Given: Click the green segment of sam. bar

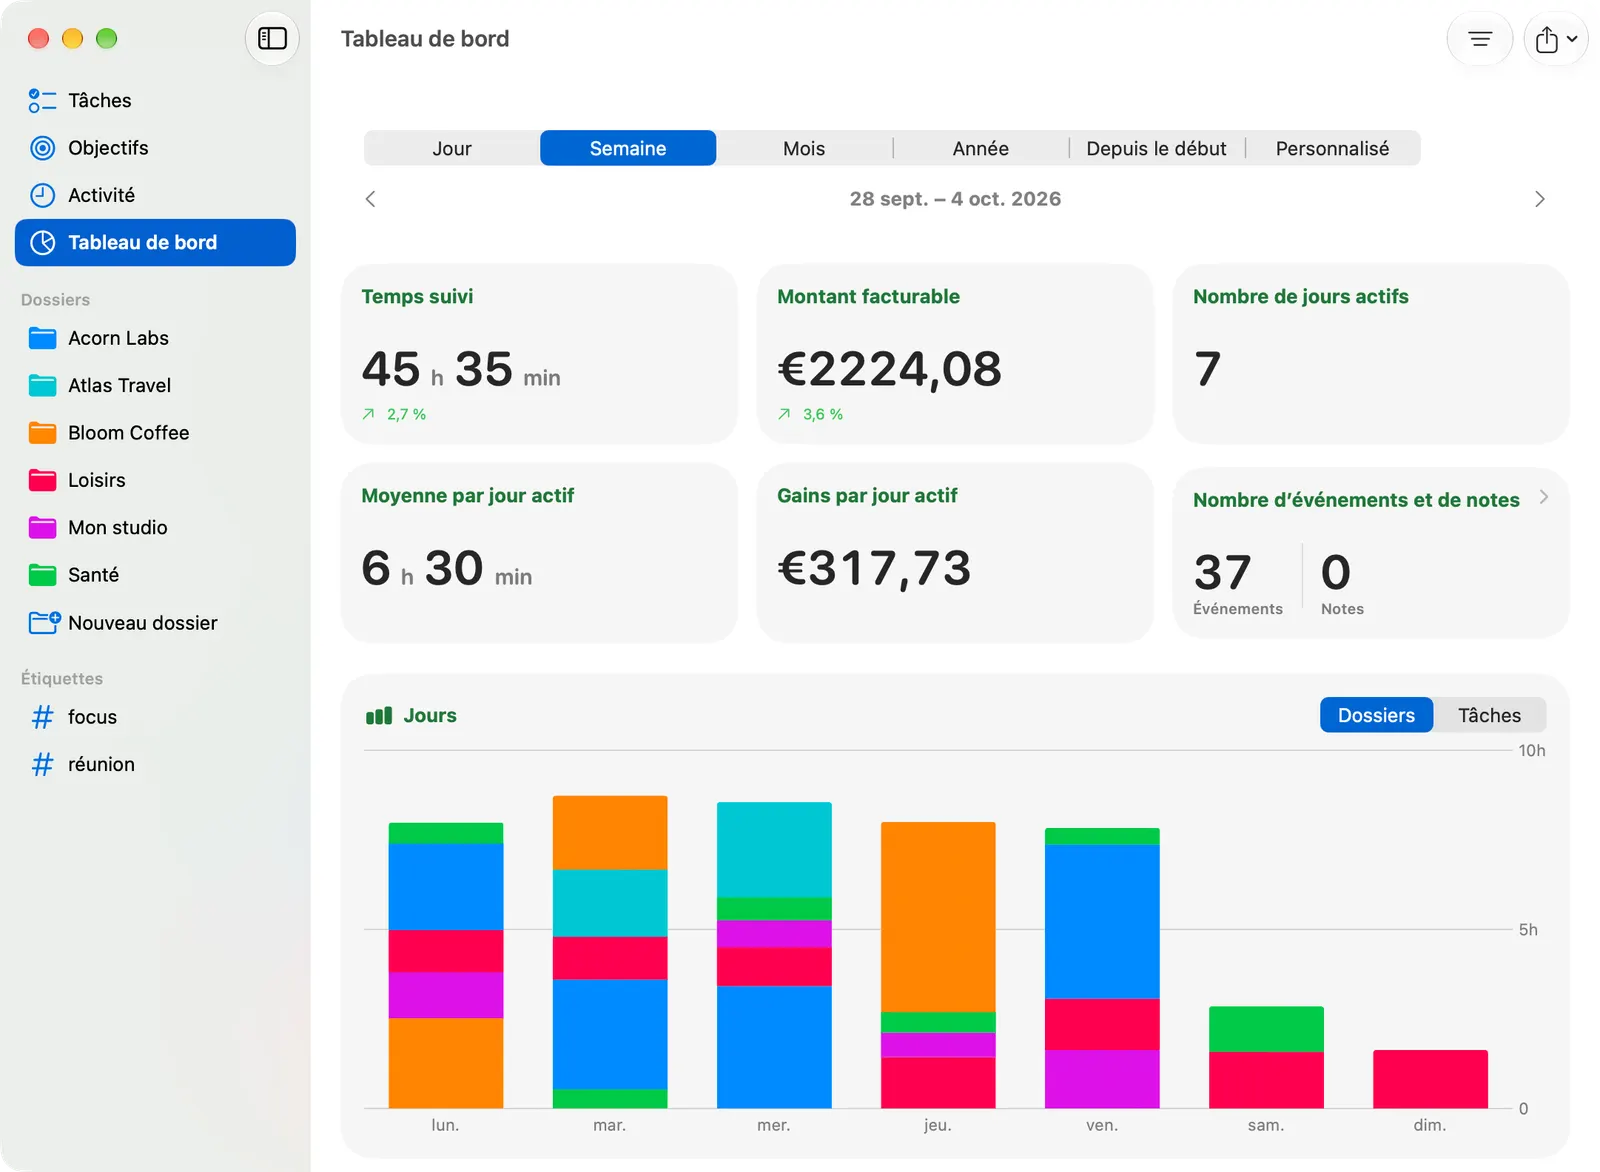Looking at the screenshot, I should (x=1266, y=1029).
